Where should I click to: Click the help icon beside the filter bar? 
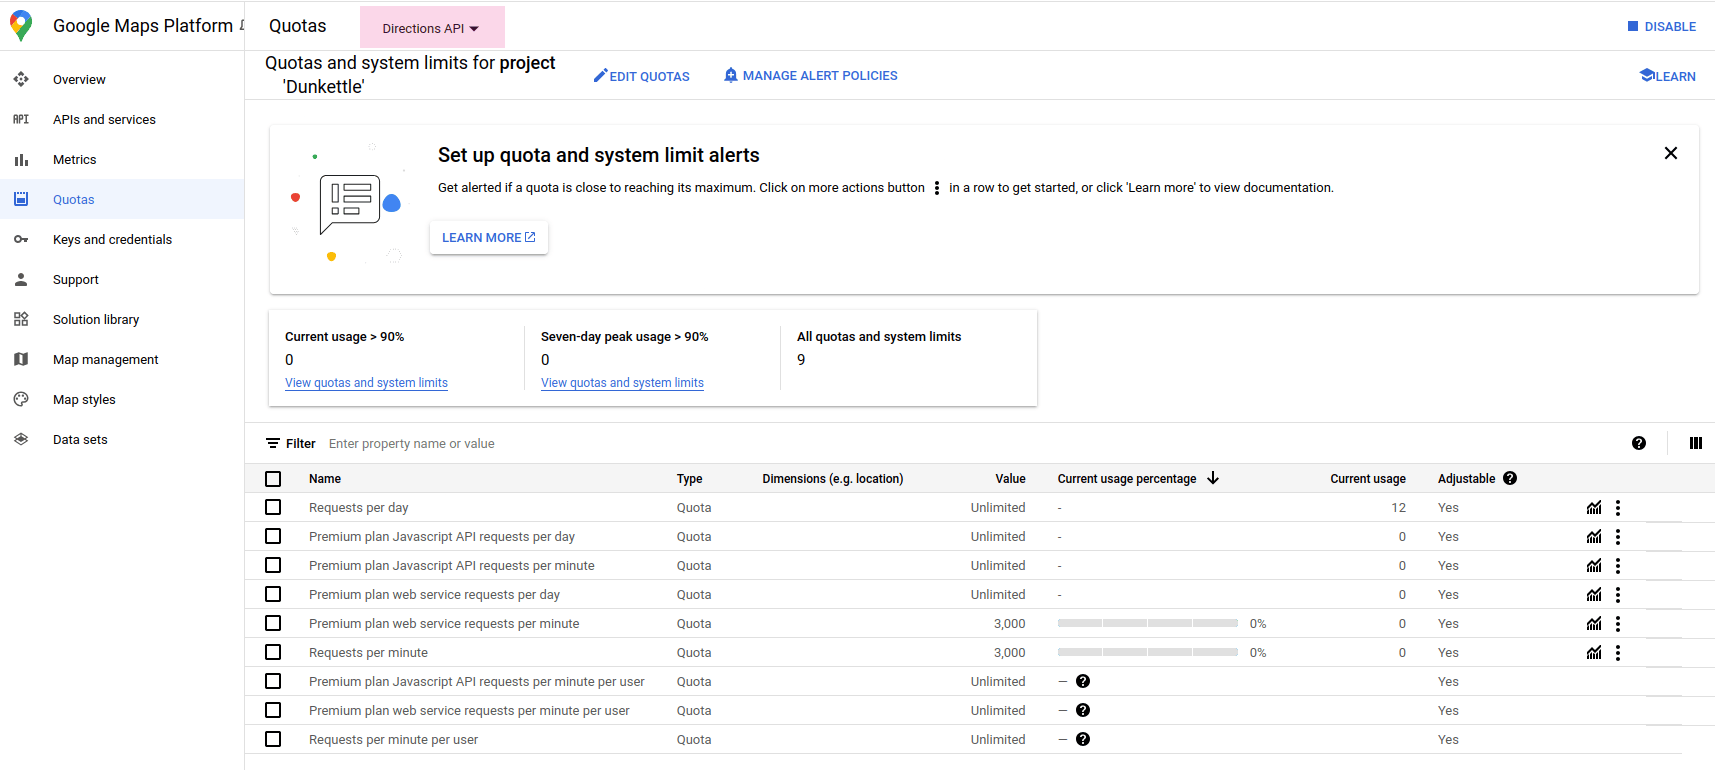coord(1638,443)
